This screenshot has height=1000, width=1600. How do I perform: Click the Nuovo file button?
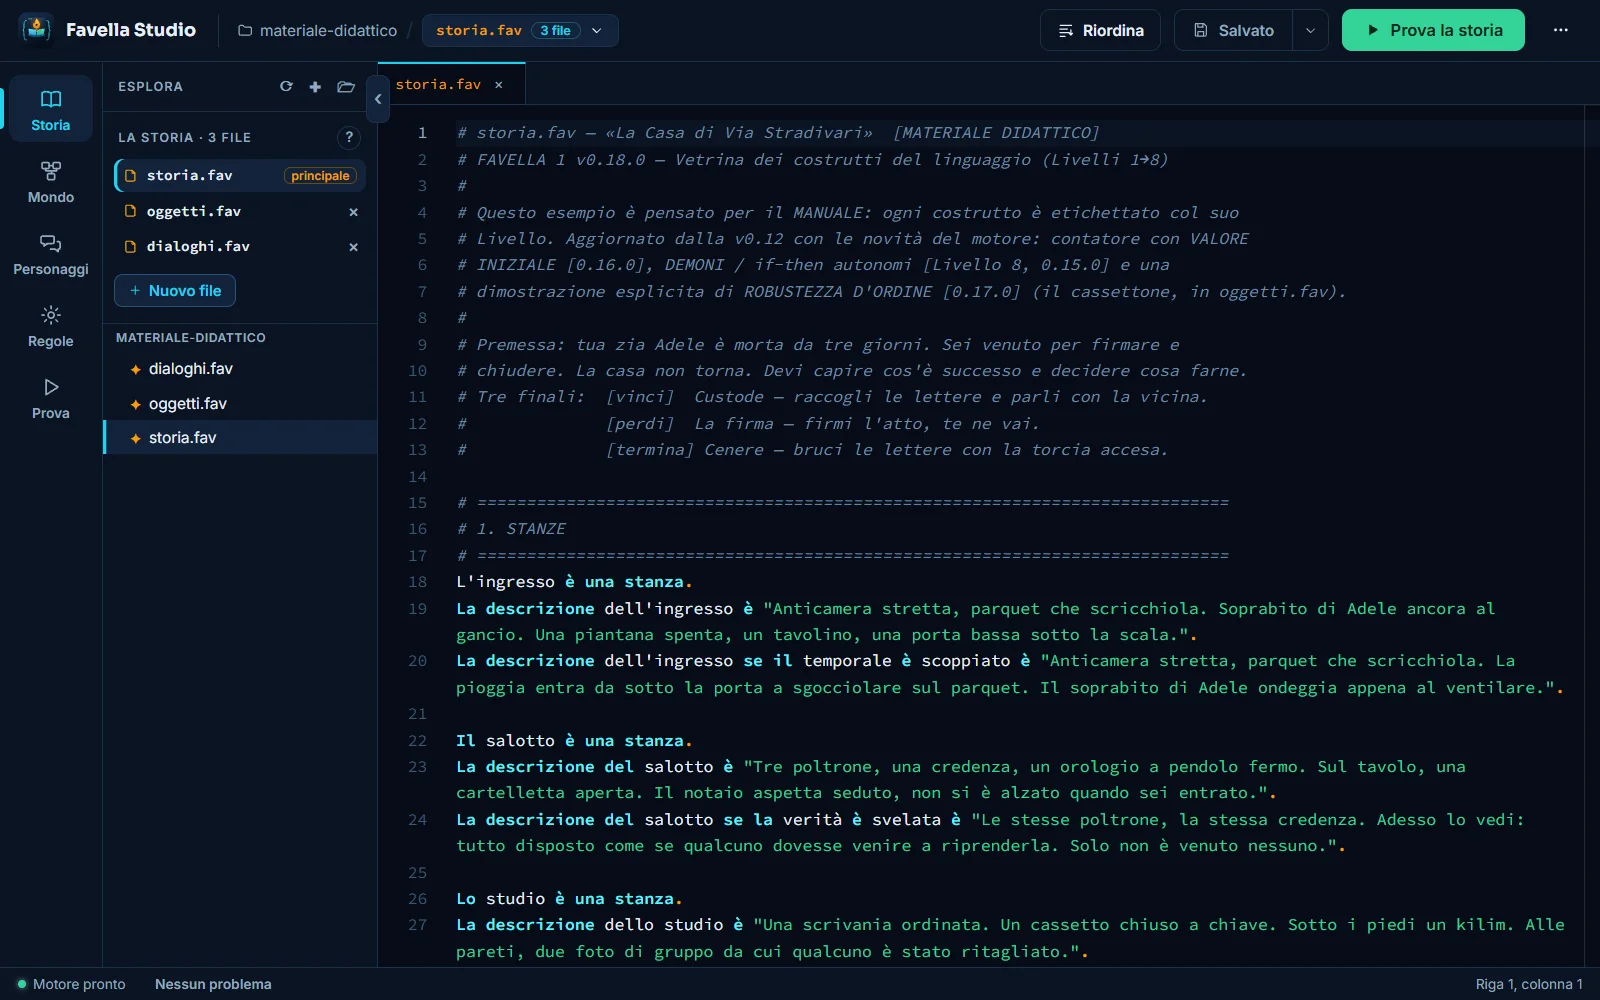(x=175, y=291)
